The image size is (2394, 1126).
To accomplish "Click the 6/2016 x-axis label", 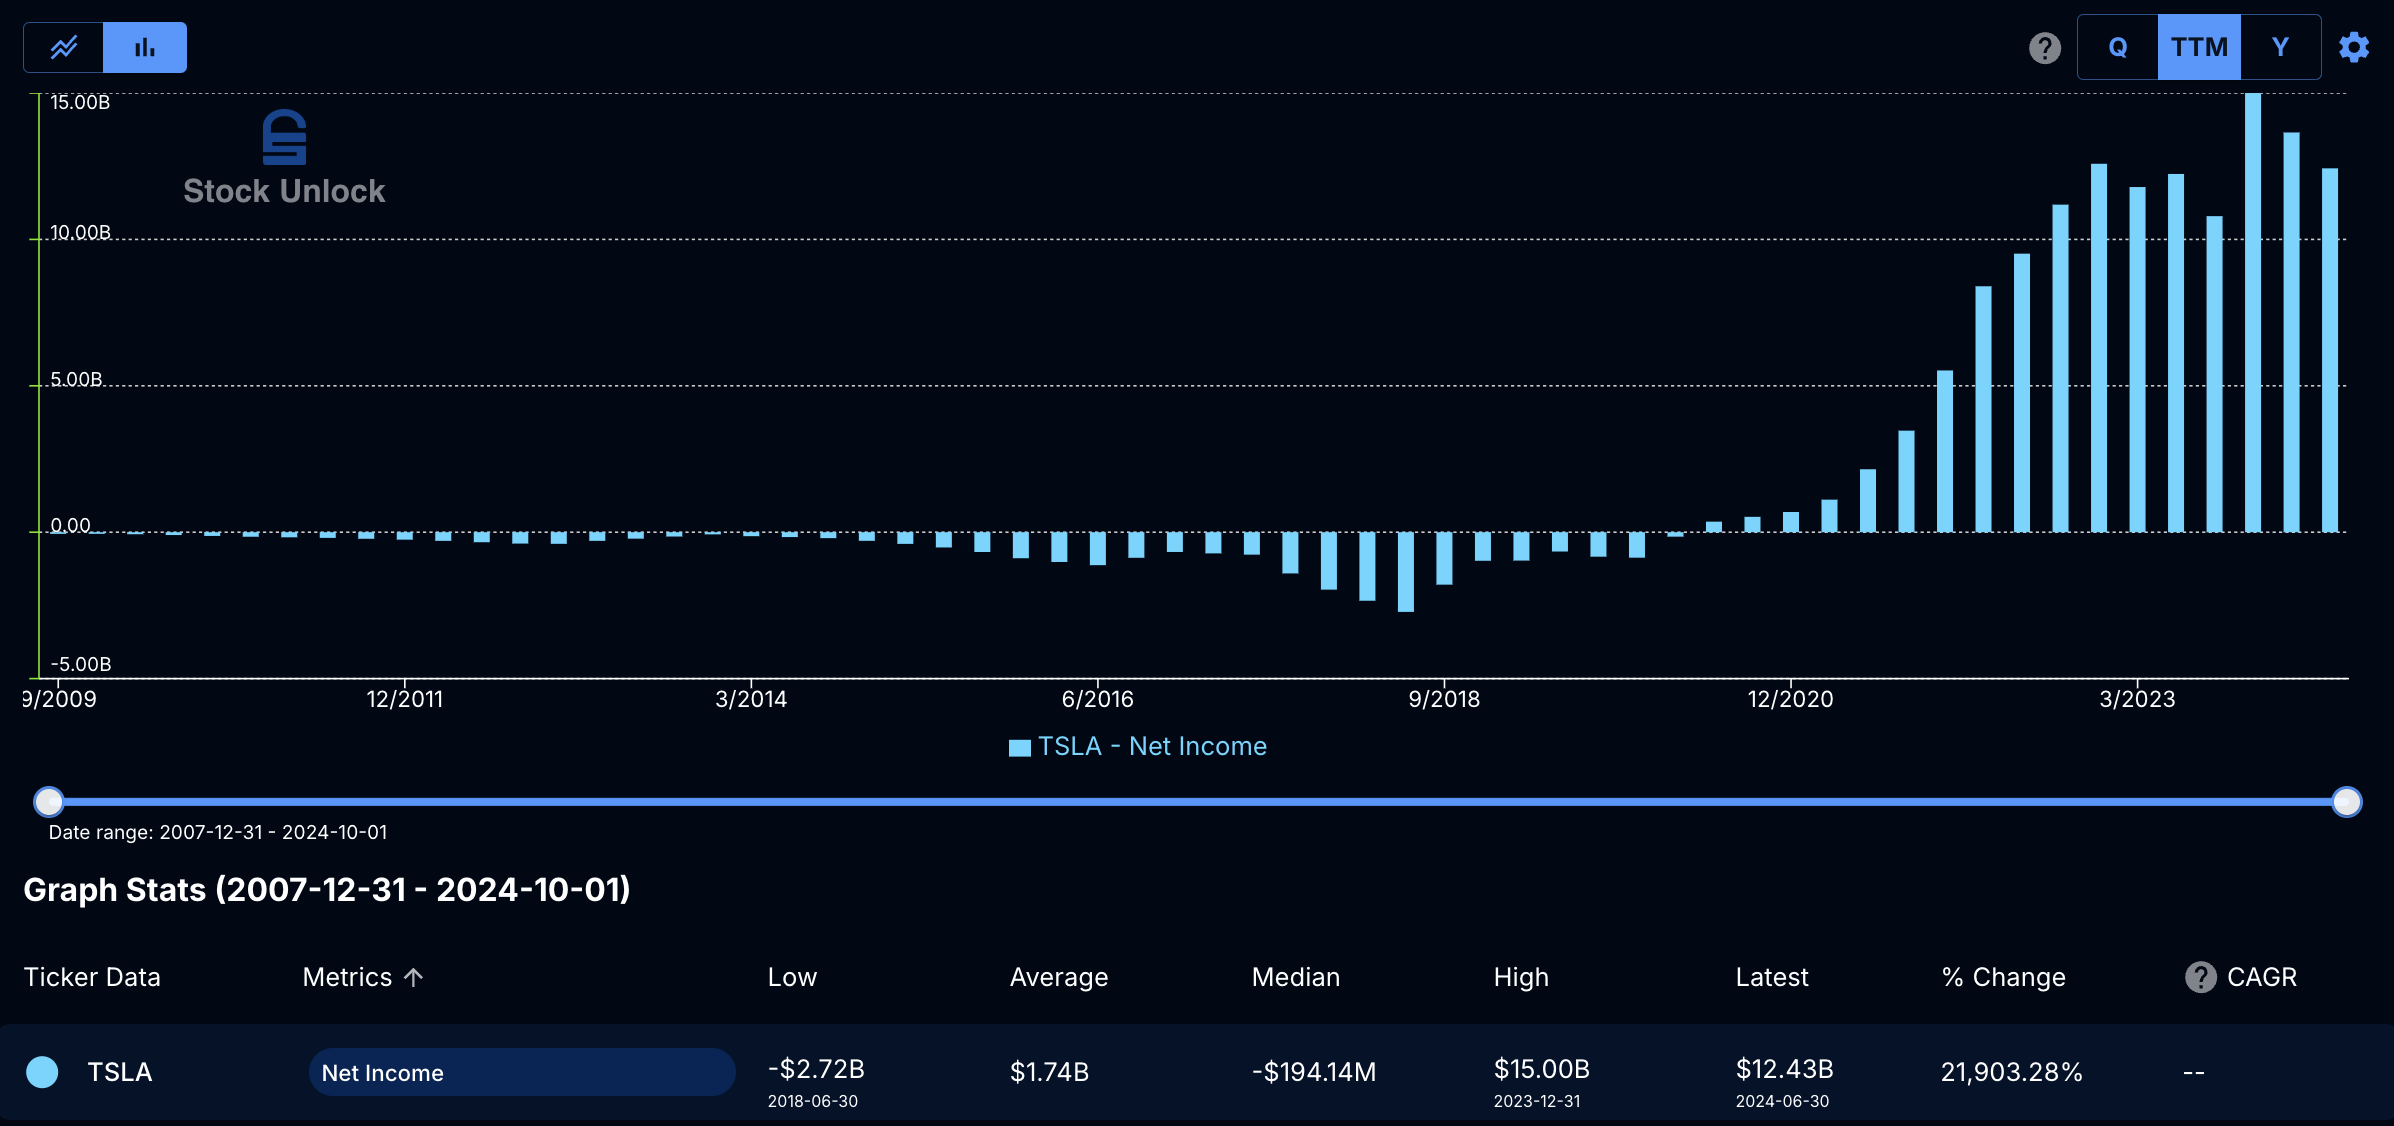I will (1097, 699).
